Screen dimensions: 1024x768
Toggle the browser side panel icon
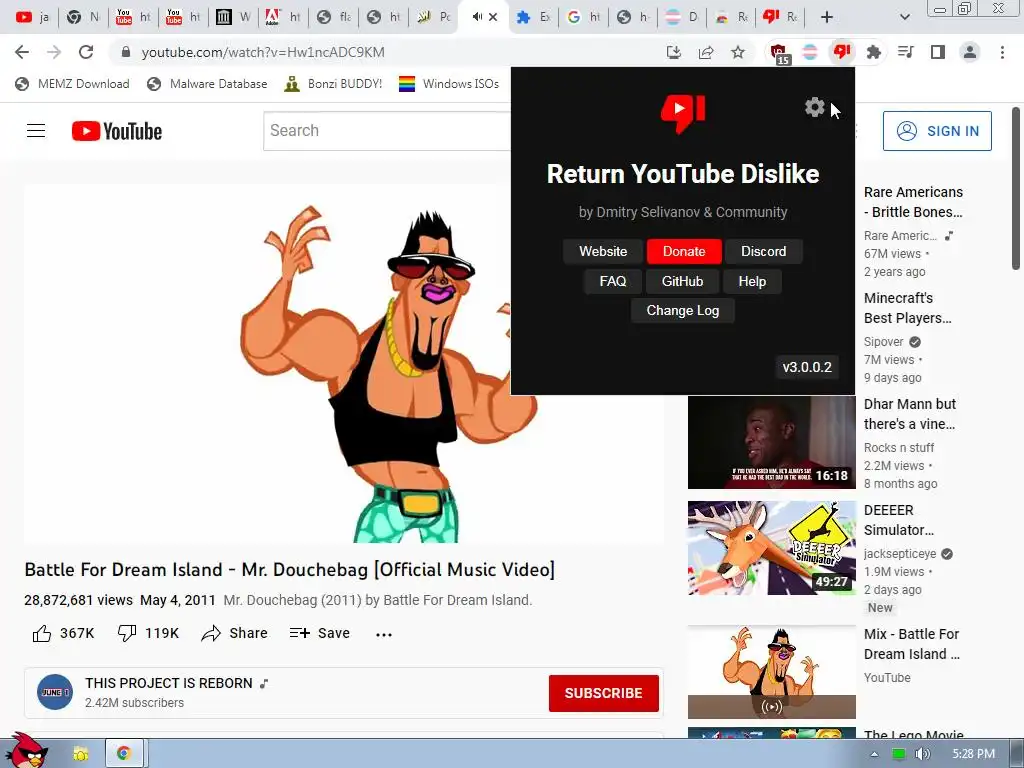938,52
